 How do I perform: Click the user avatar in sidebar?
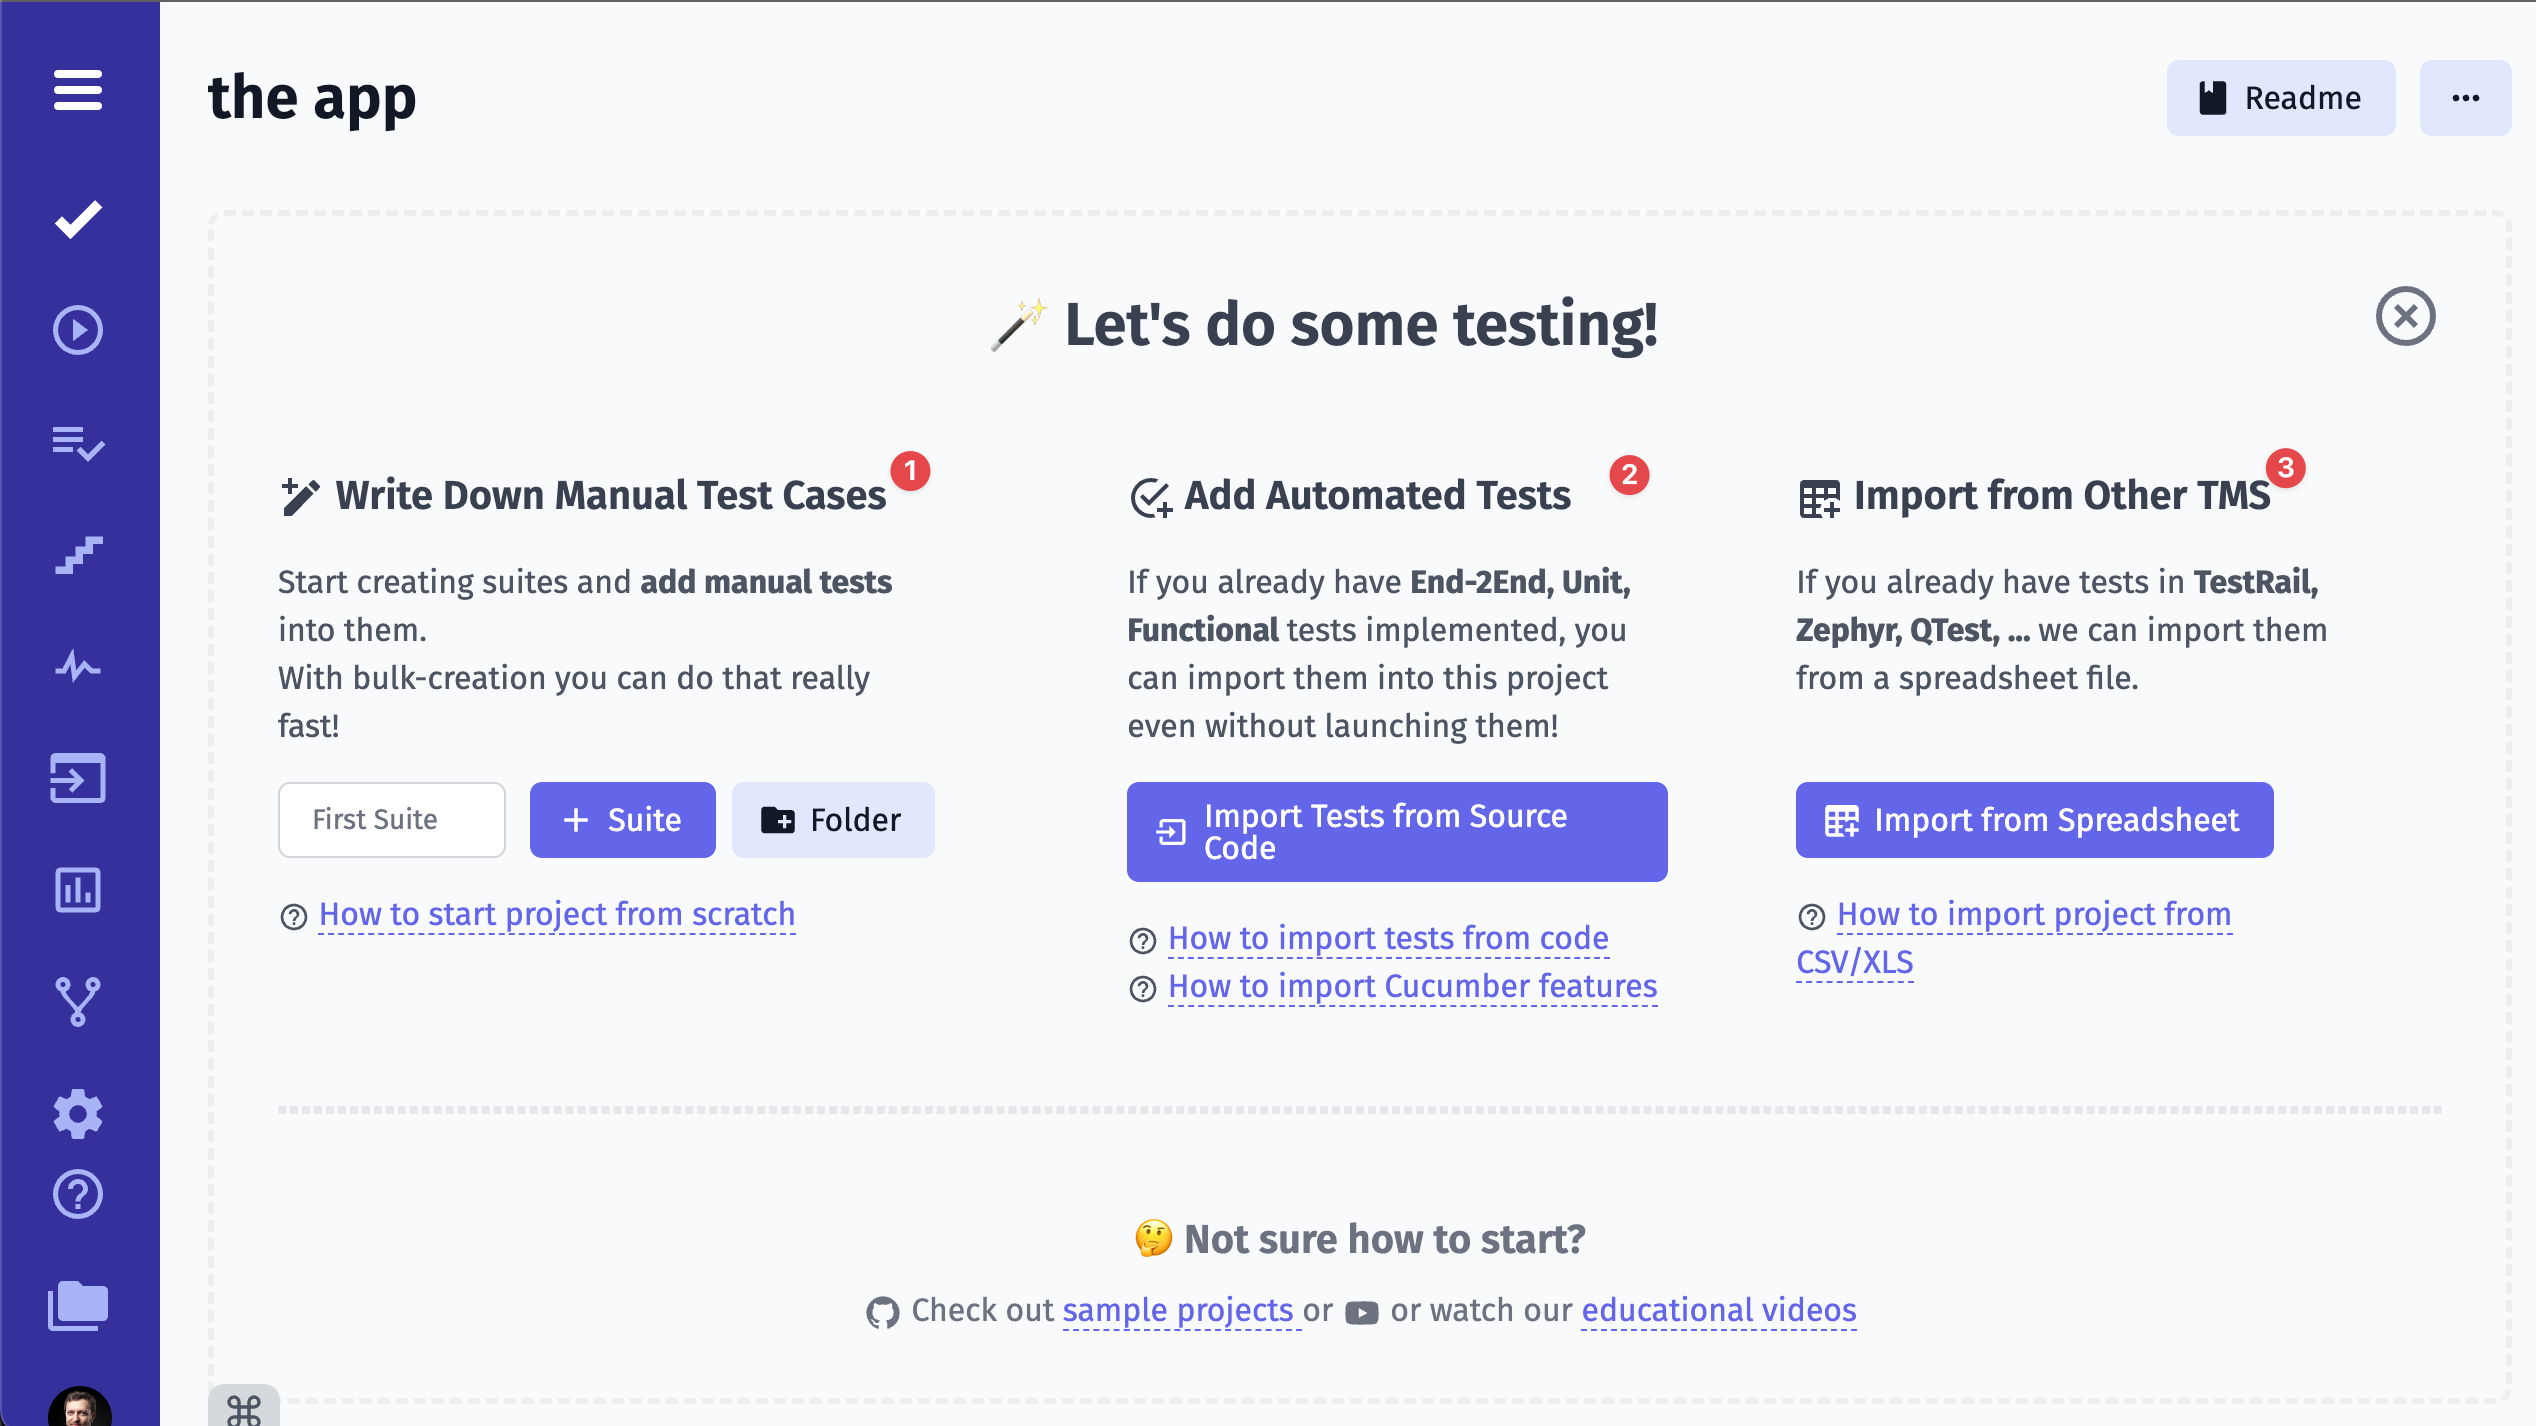tap(80, 1406)
